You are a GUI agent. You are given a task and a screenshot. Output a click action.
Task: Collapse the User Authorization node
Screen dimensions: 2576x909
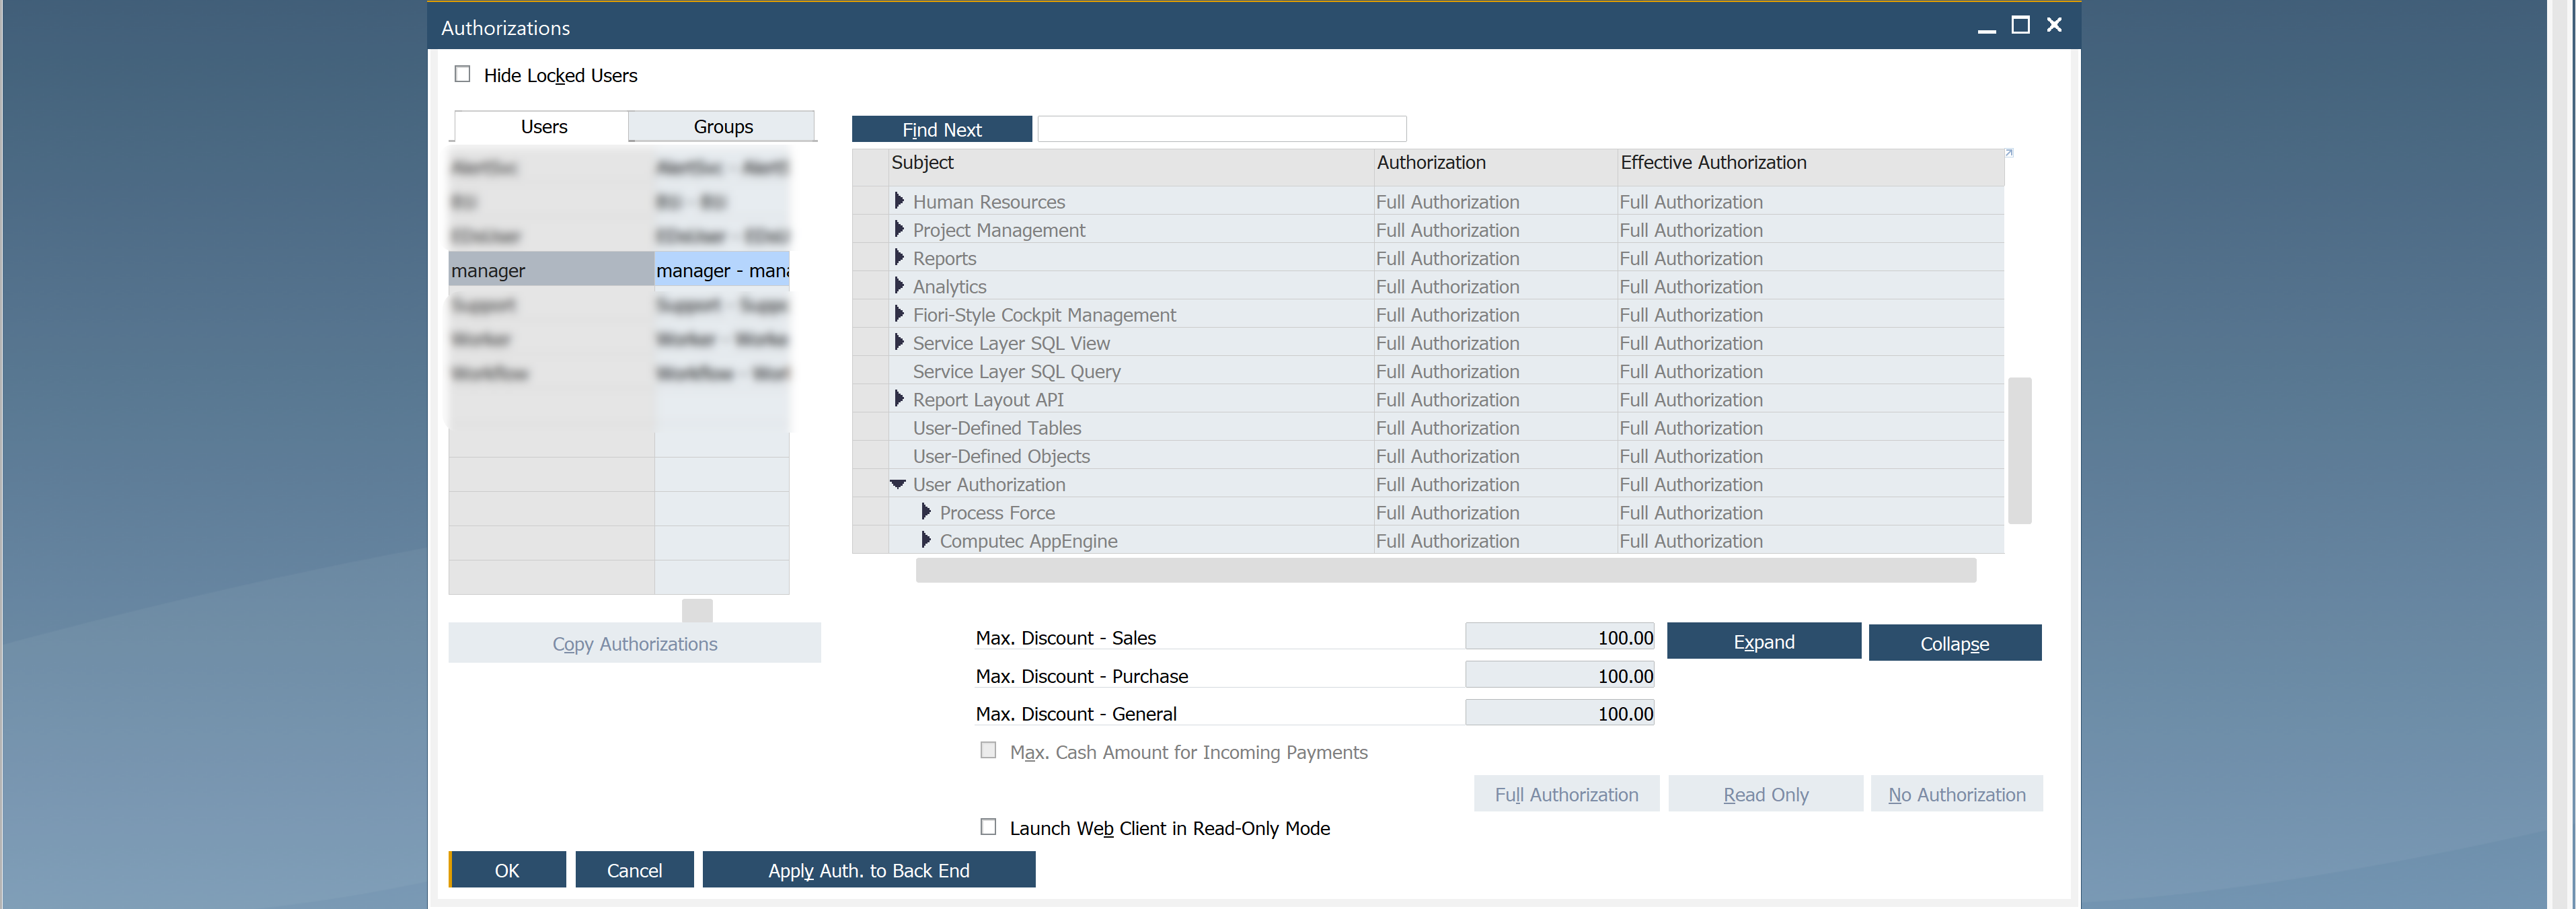[x=898, y=484]
